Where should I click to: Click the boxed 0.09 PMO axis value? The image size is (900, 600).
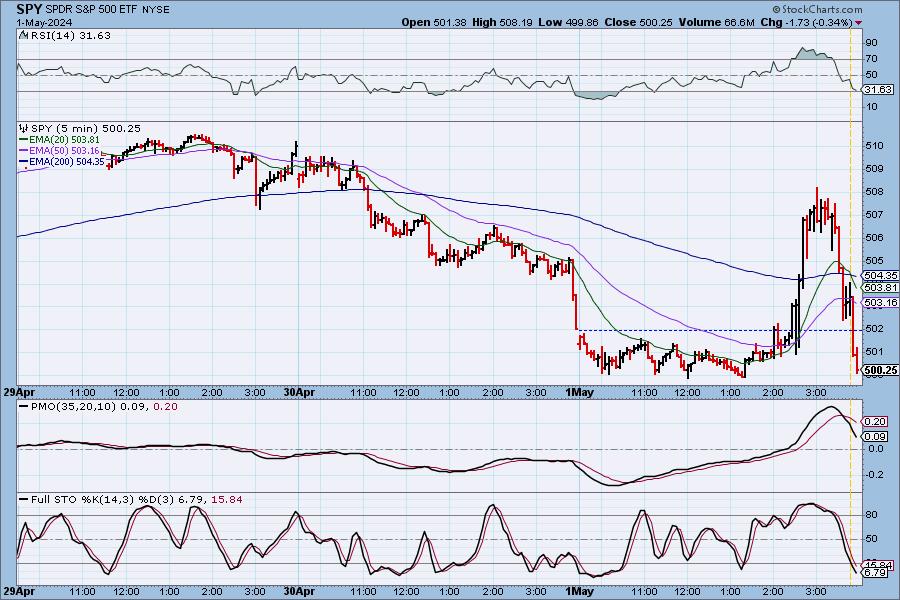(875, 436)
